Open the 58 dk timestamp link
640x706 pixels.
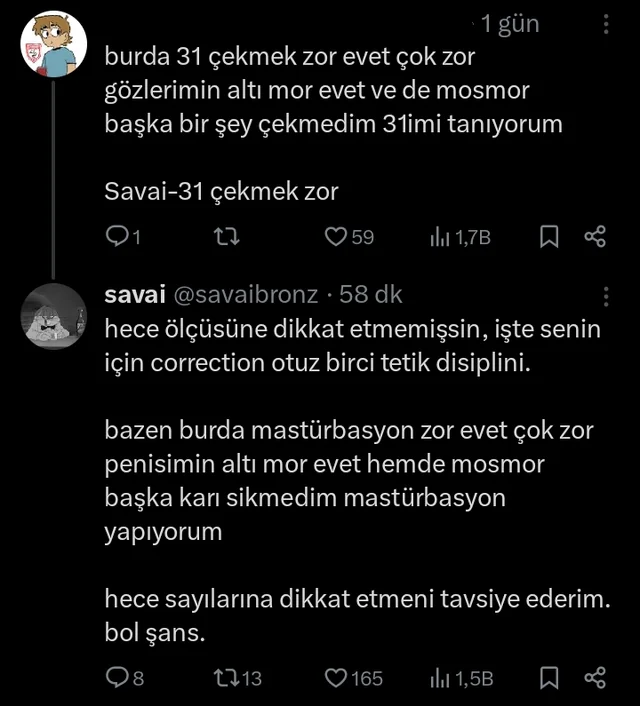pos(371,295)
